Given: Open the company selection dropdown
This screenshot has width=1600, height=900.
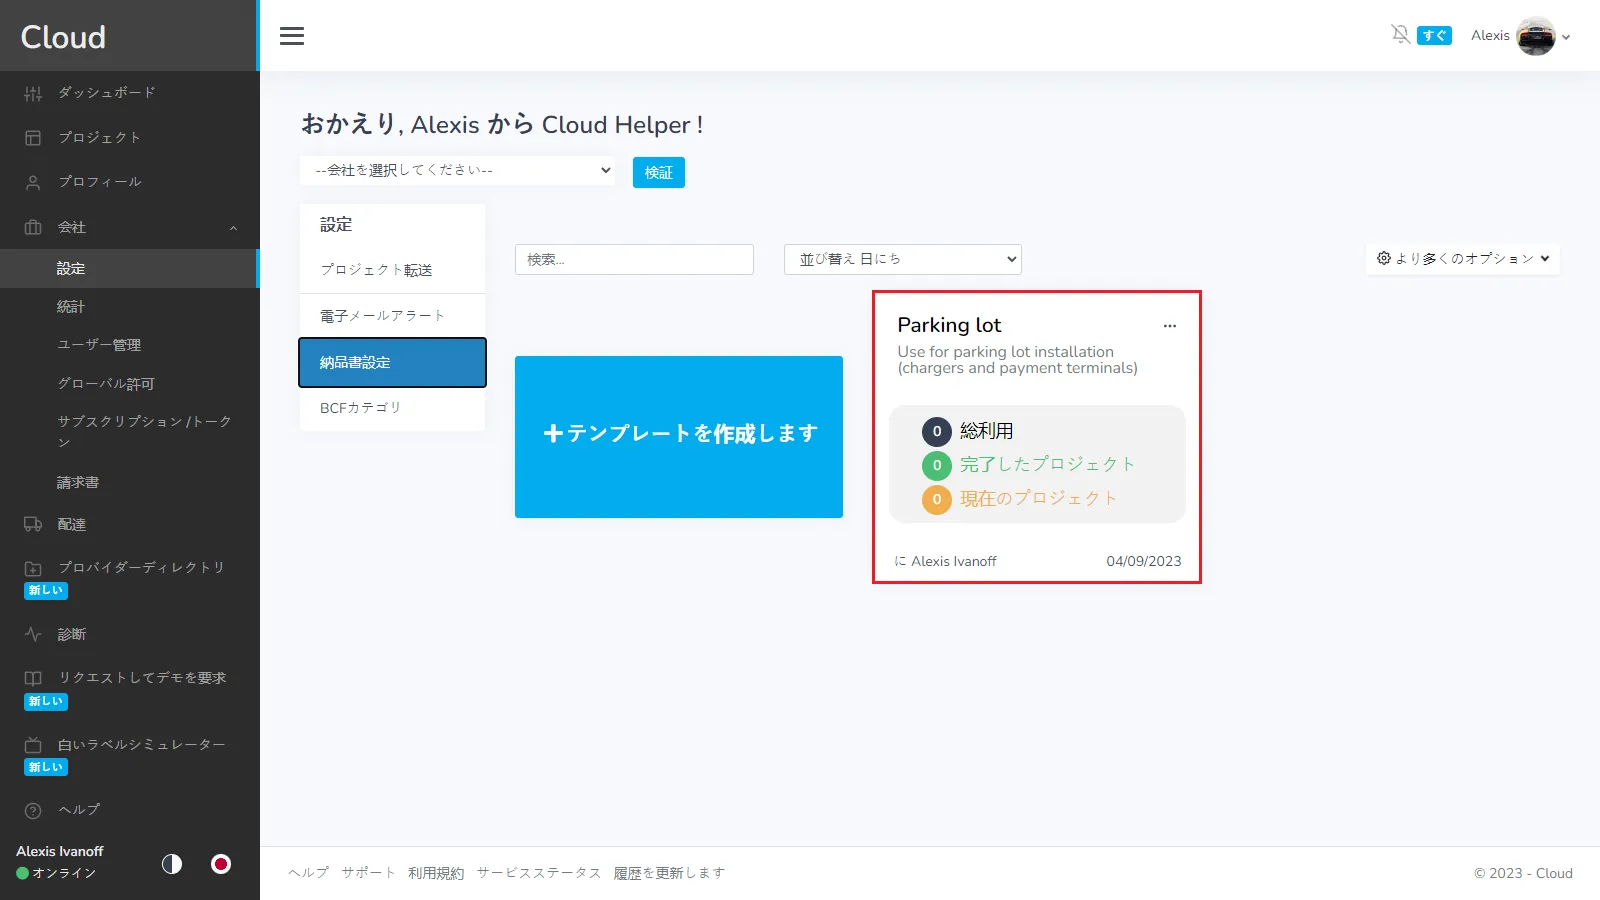Looking at the screenshot, I should point(458,170).
